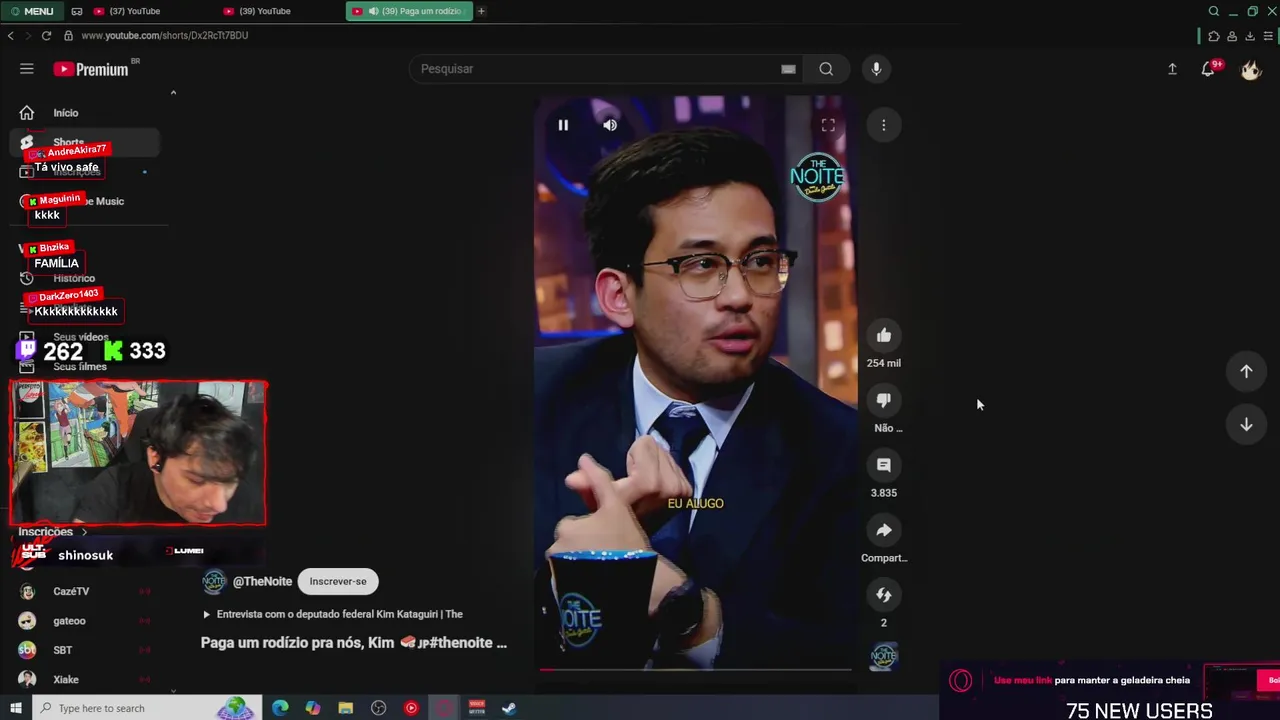
Task: Open YouTube create upload icon
Action: tap(1172, 69)
